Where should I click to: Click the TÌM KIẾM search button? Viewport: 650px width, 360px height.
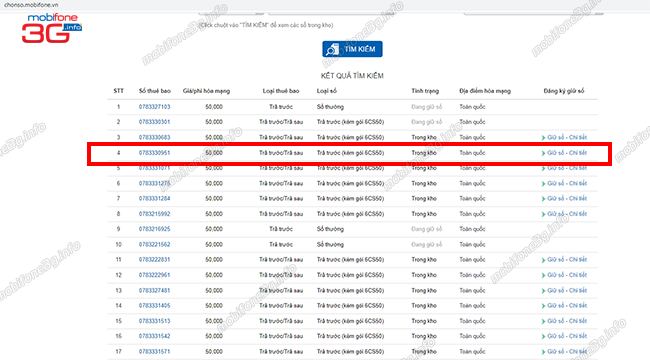pos(352,49)
